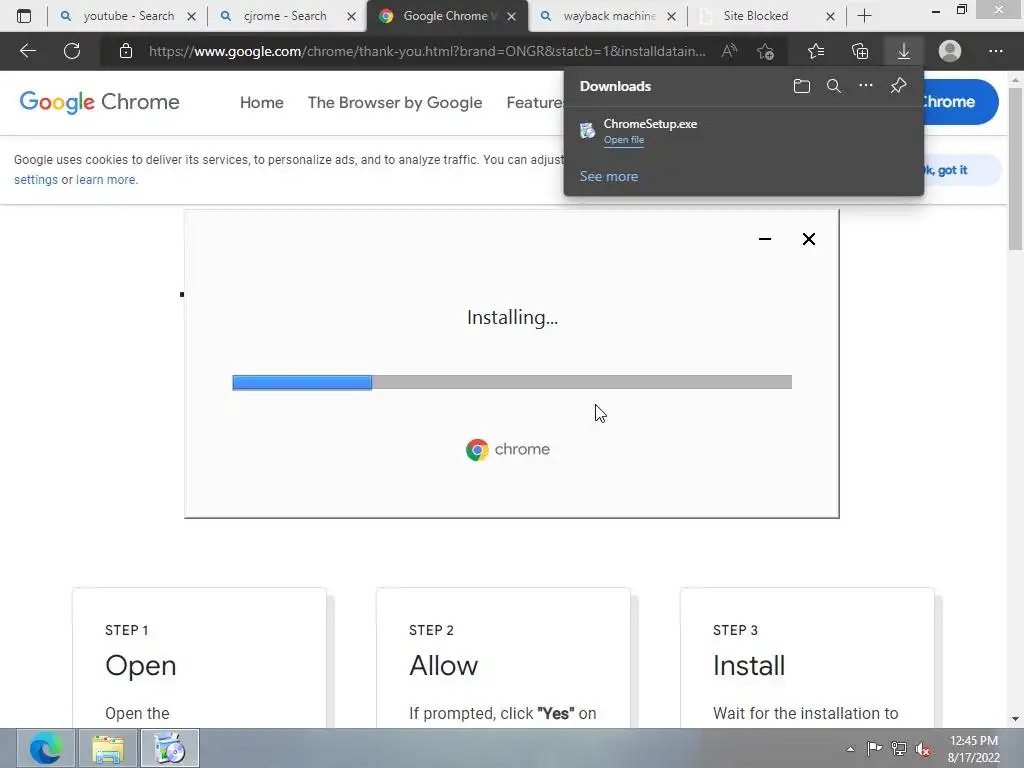Image resolution: width=1024 pixels, height=768 pixels.
Task: Click the Installing... status text
Action: (512, 317)
